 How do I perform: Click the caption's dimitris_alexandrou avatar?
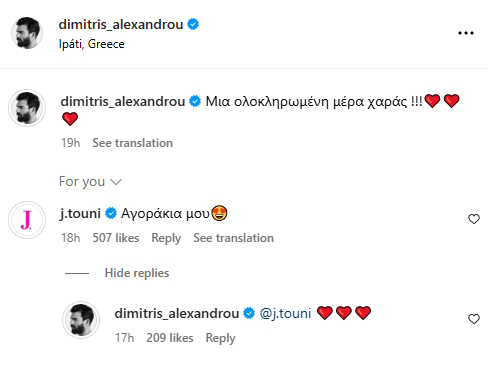[27, 108]
